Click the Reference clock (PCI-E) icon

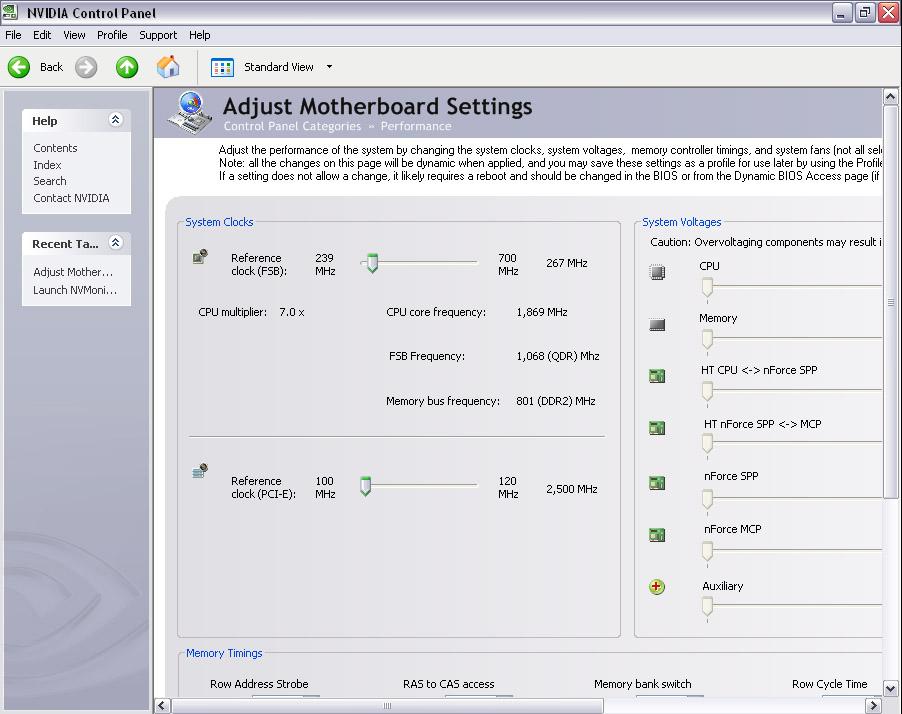(200, 471)
